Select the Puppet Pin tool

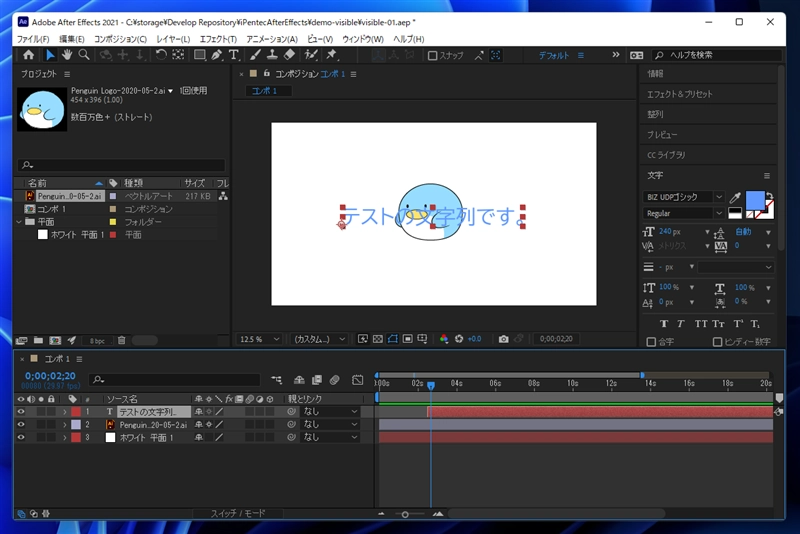coord(332,55)
